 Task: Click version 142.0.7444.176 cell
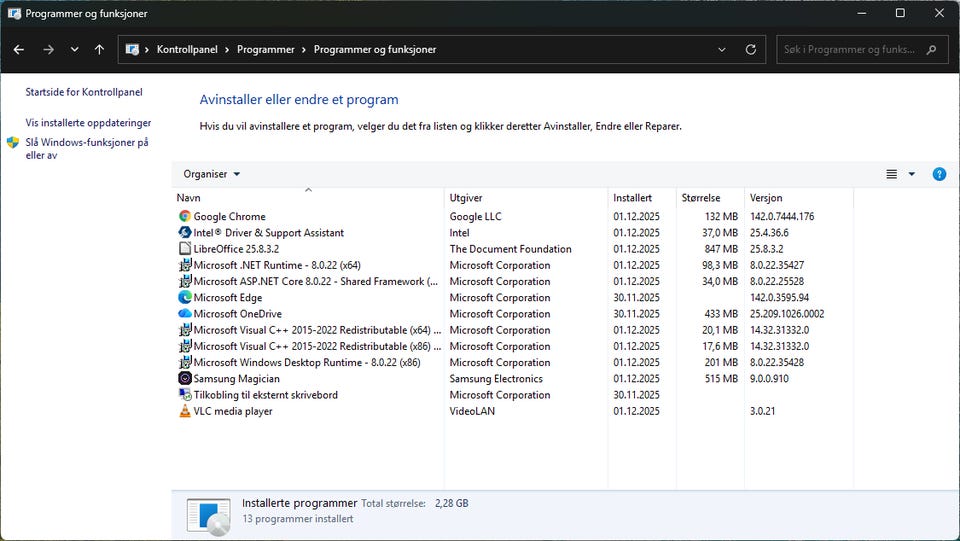[x=782, y=216]
